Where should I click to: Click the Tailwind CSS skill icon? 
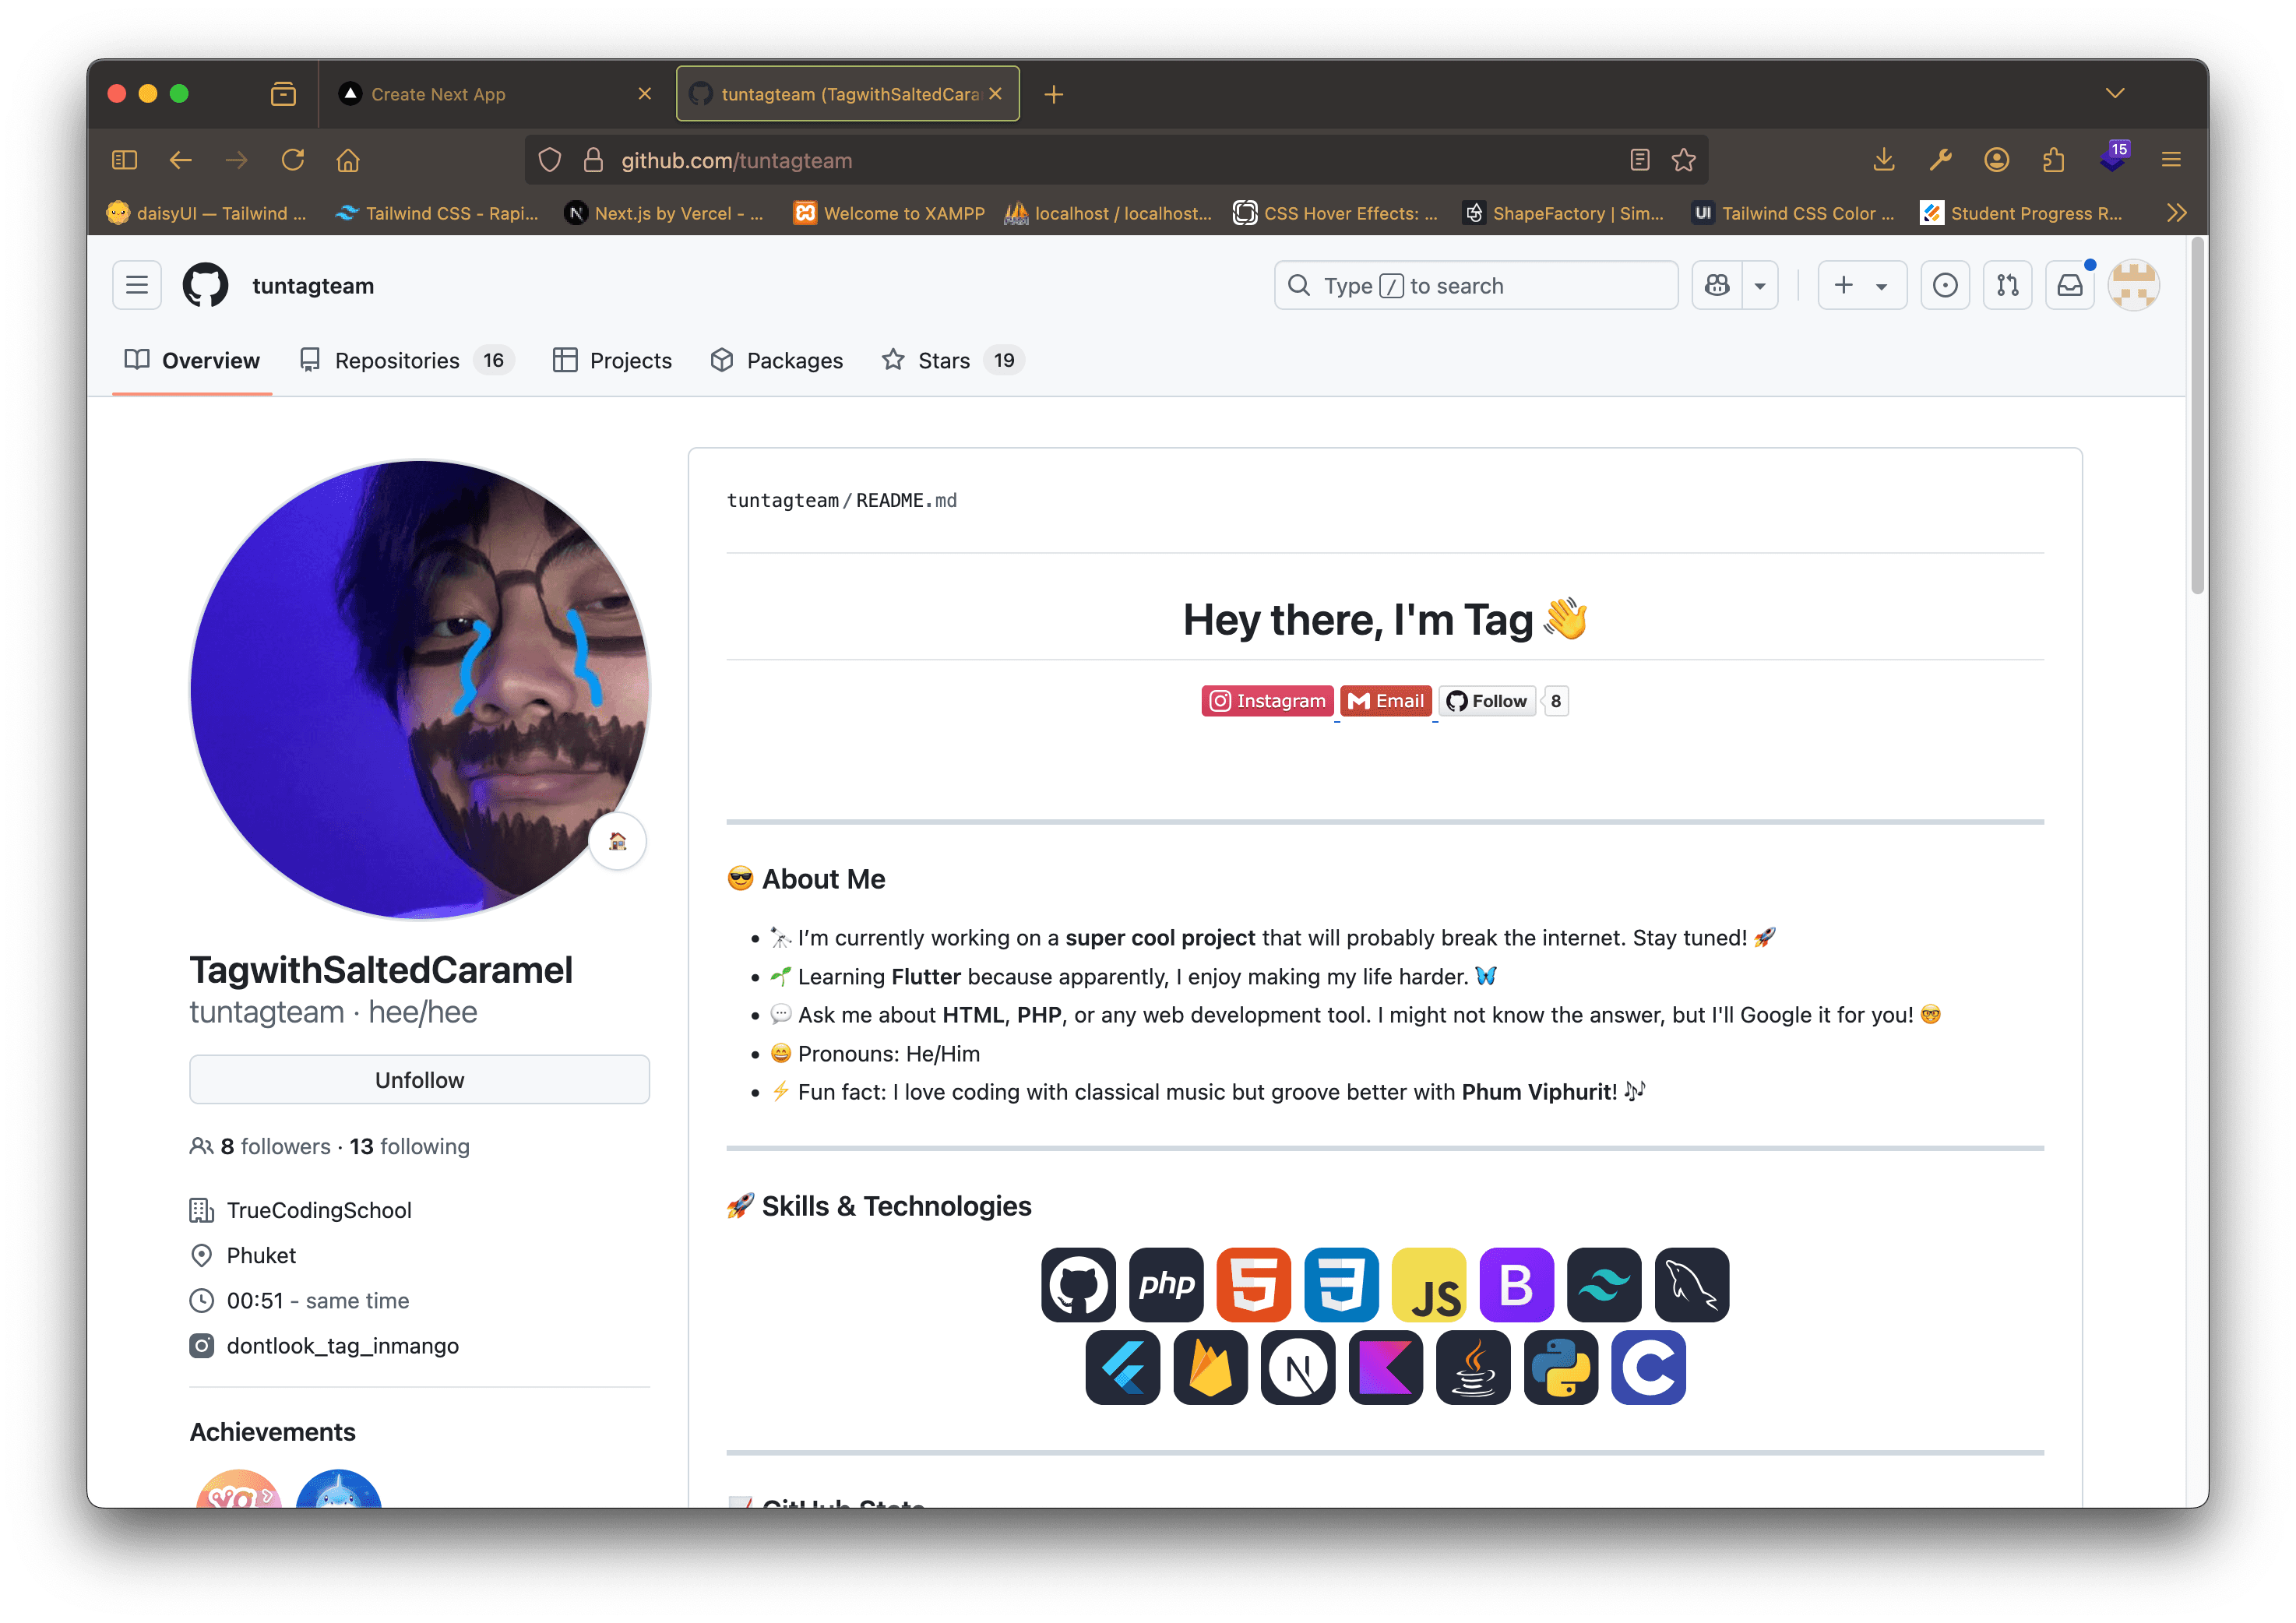coord(1604,1285)
